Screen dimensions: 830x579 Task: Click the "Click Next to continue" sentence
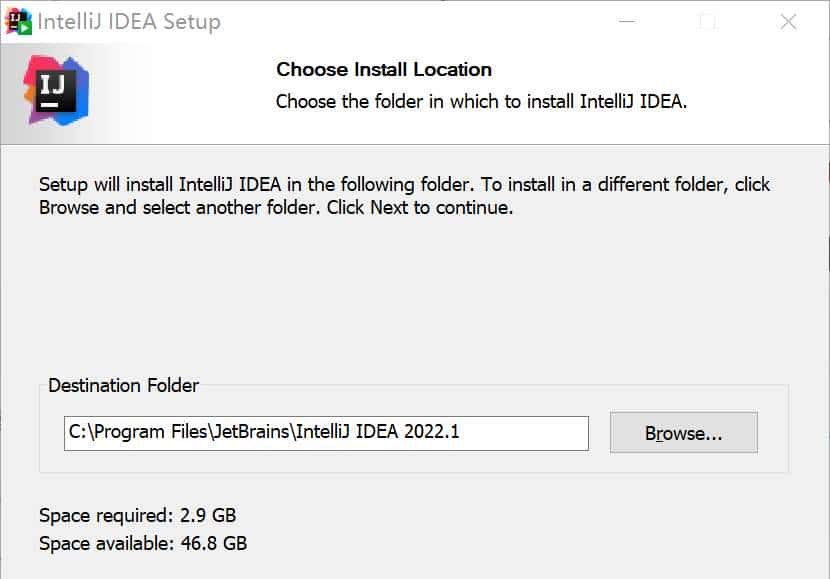[x=441, y=209]
